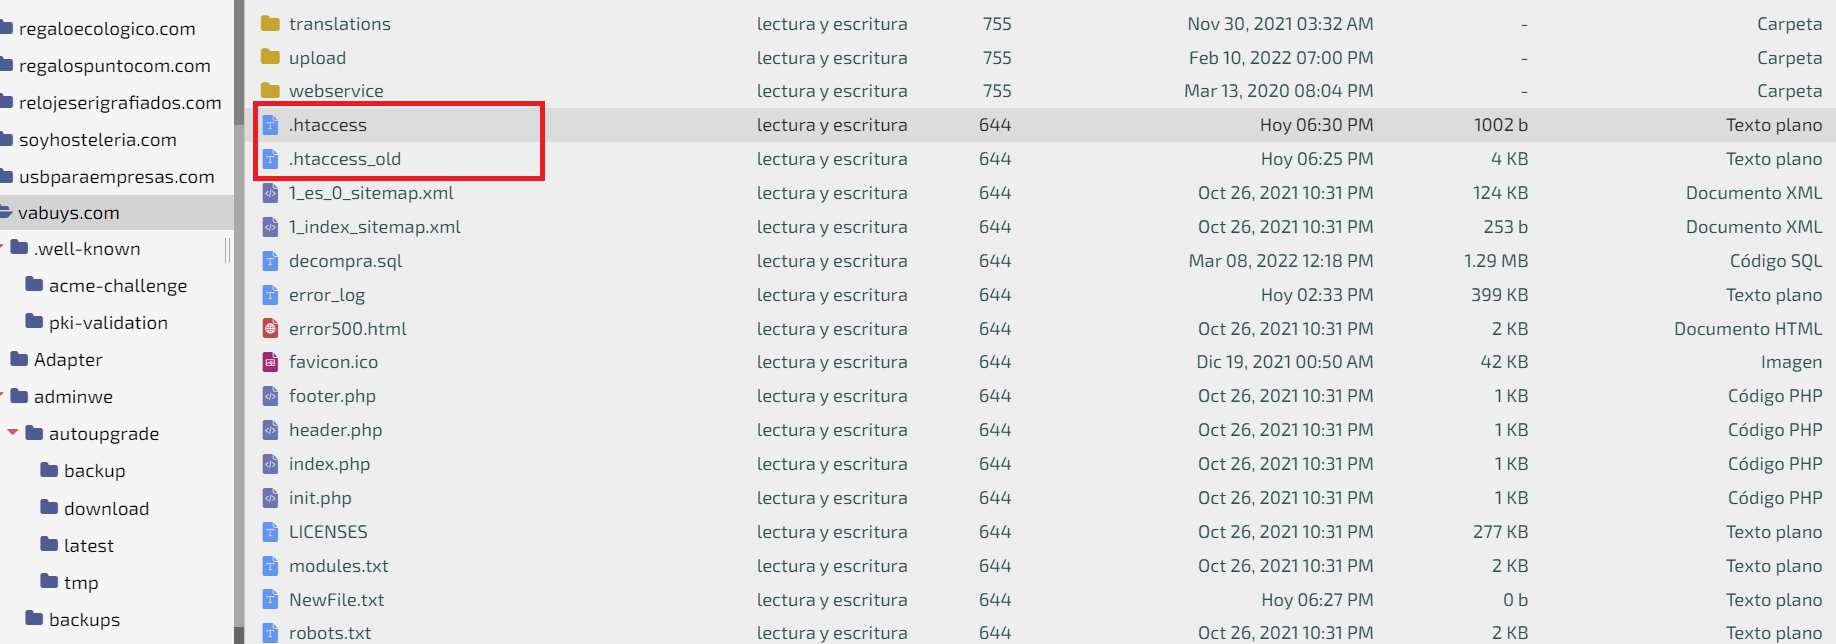Viewport: 1836px width, 644px height.
Task: Open usbparaempresas.com in the sidebar
Action: [116, 176]
